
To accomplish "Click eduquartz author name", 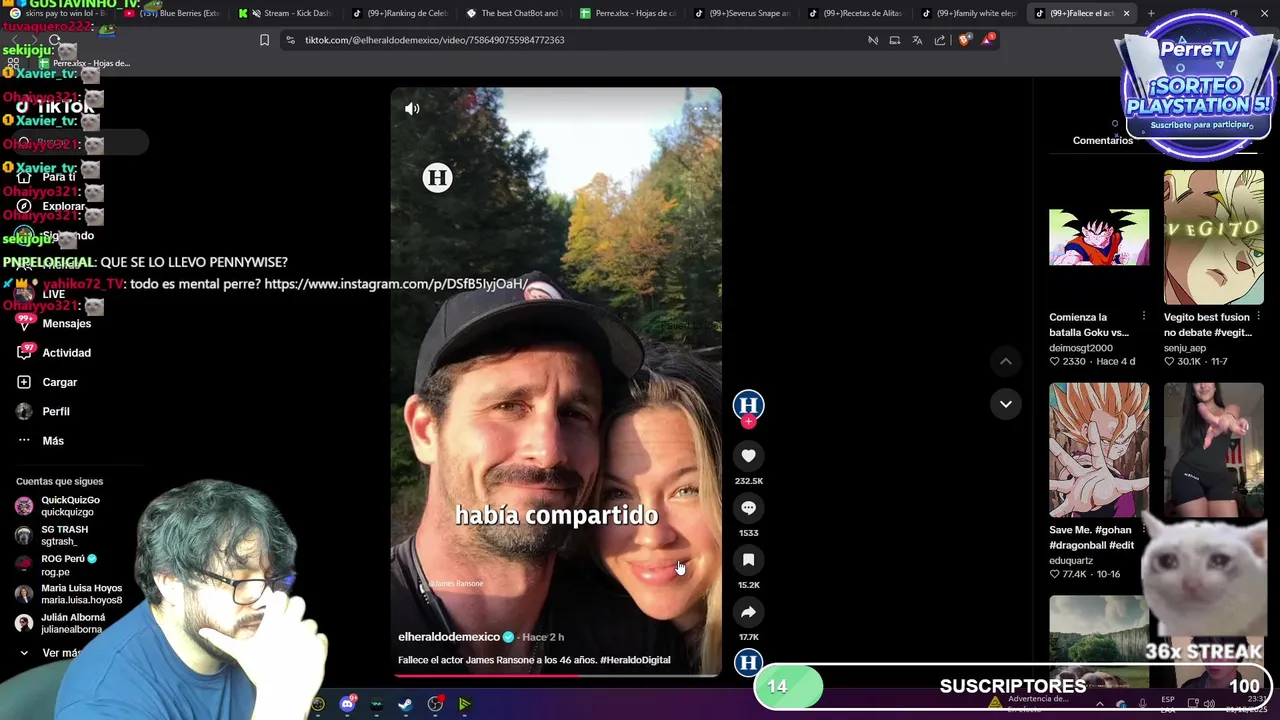I will point(1071,561).
